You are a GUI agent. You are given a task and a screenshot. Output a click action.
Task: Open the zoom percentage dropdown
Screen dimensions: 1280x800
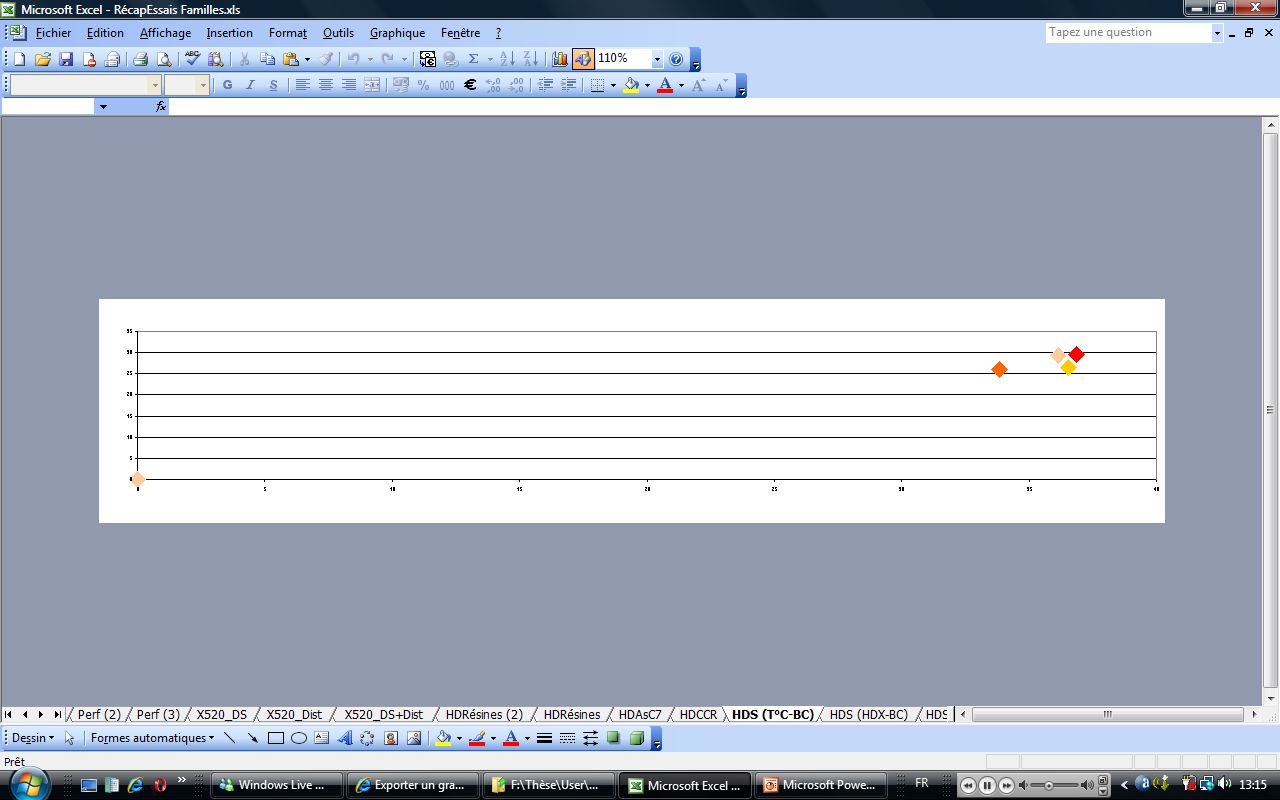pos(657,59)
